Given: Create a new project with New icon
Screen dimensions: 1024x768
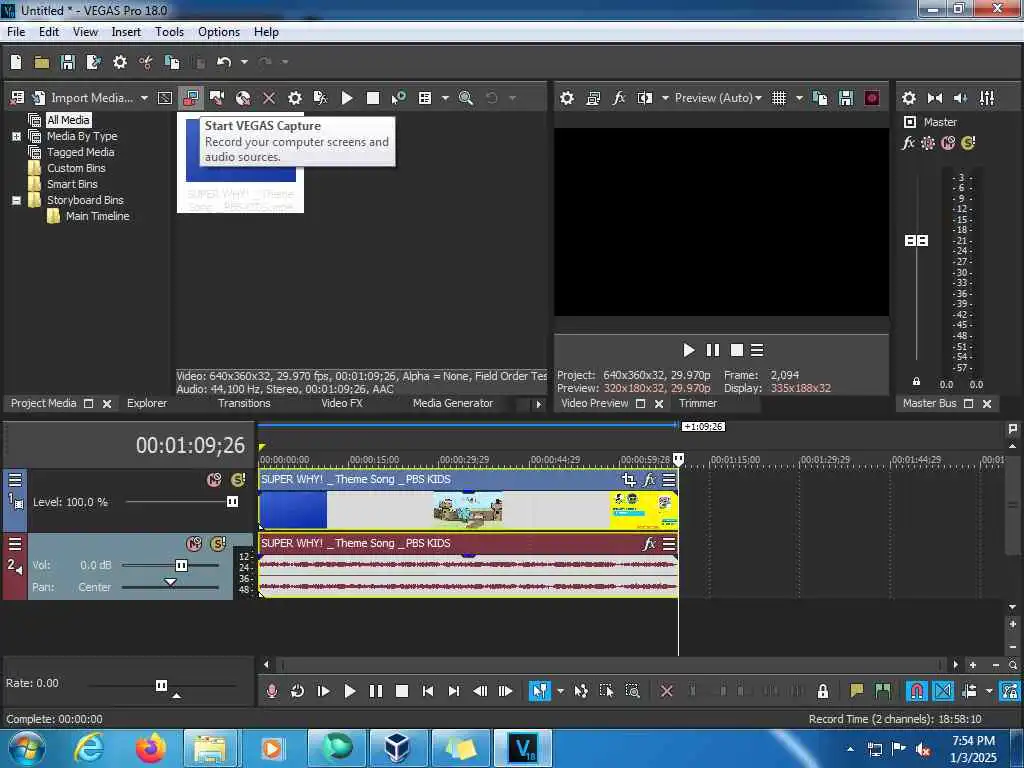Looking at the screenshot, I should (16, 62).
